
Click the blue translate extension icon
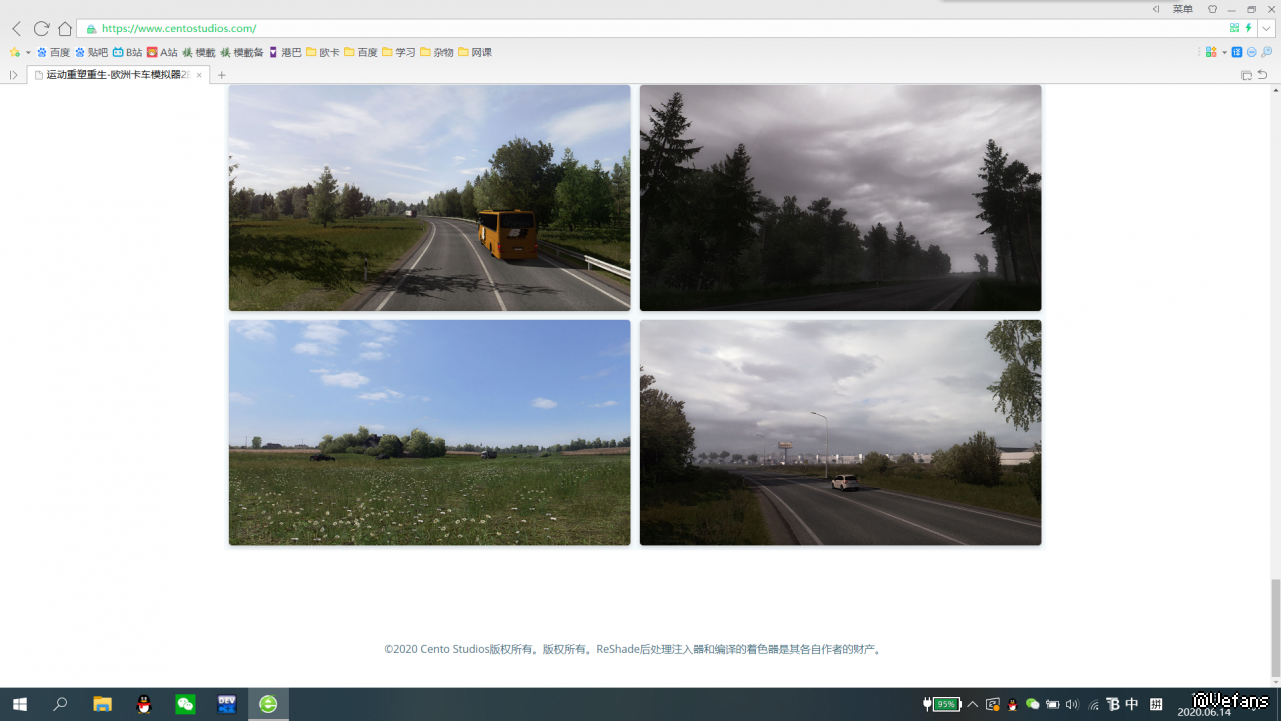(1237, 52)
